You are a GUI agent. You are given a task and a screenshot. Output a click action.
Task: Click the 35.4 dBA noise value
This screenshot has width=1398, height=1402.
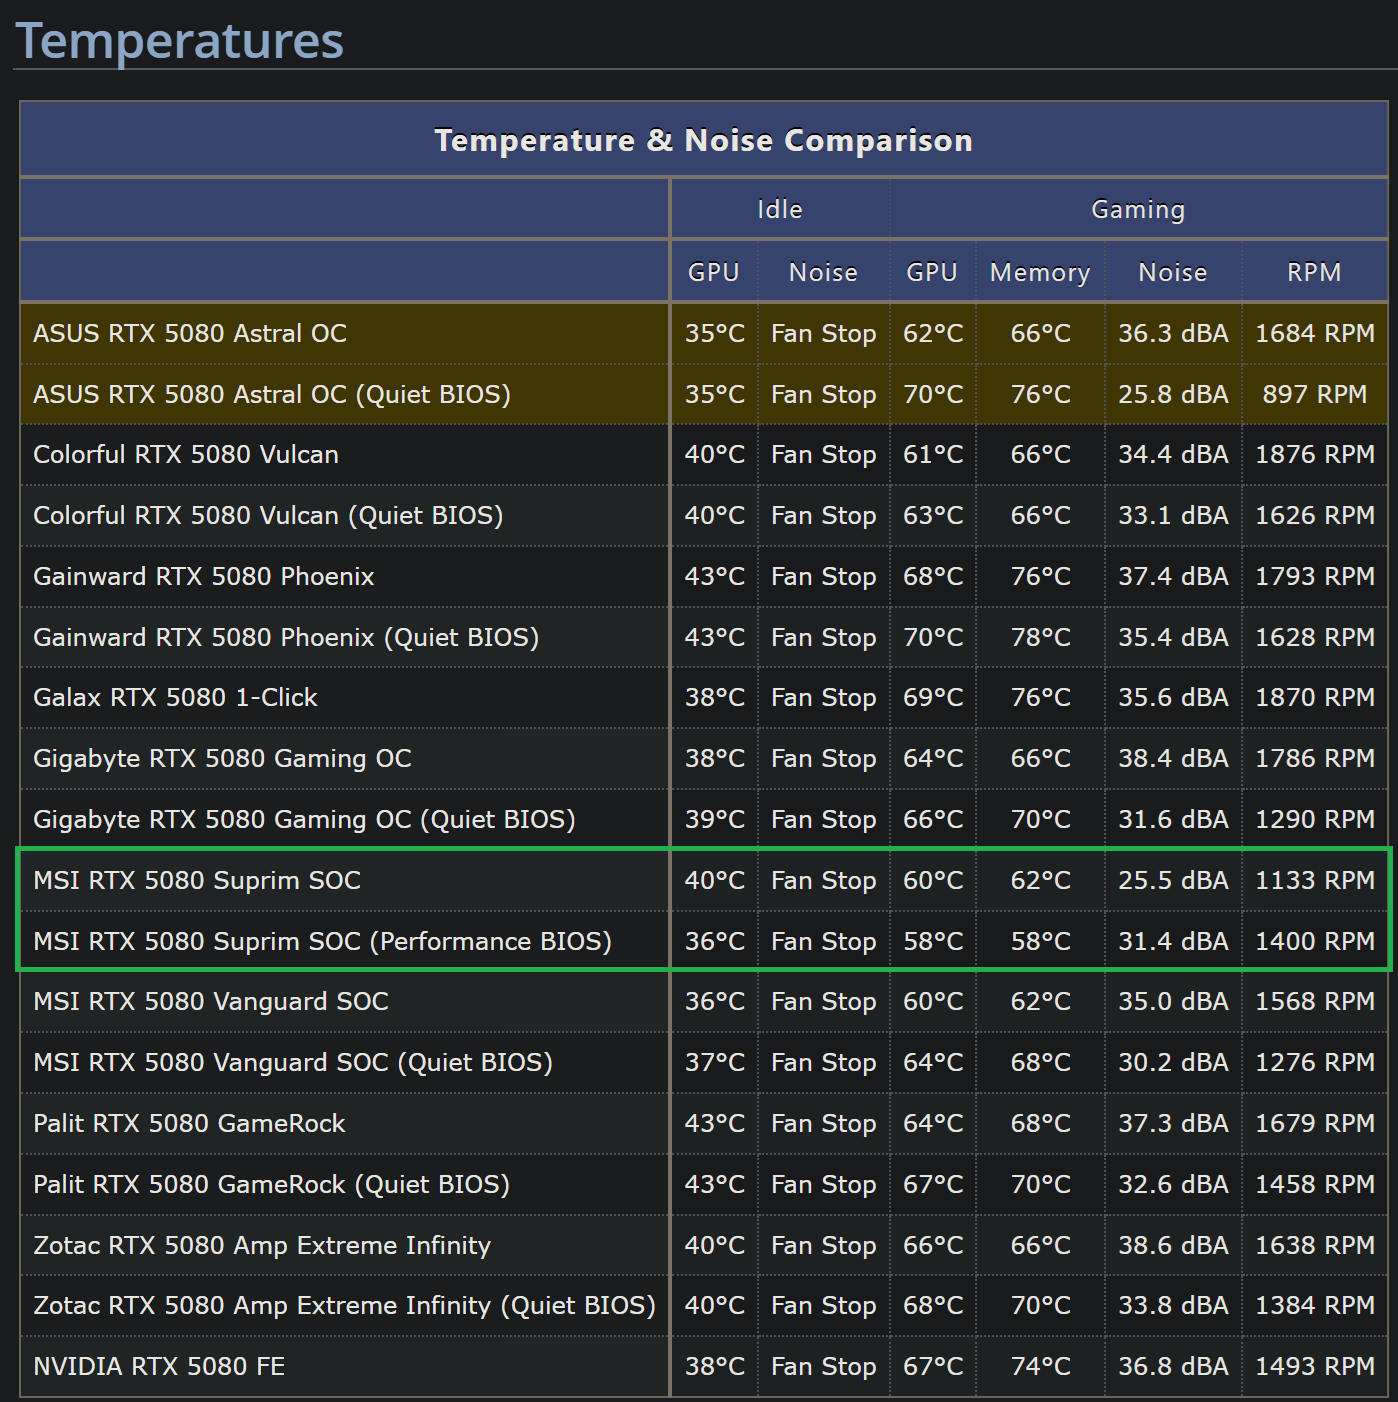[x=1173, y=637]
